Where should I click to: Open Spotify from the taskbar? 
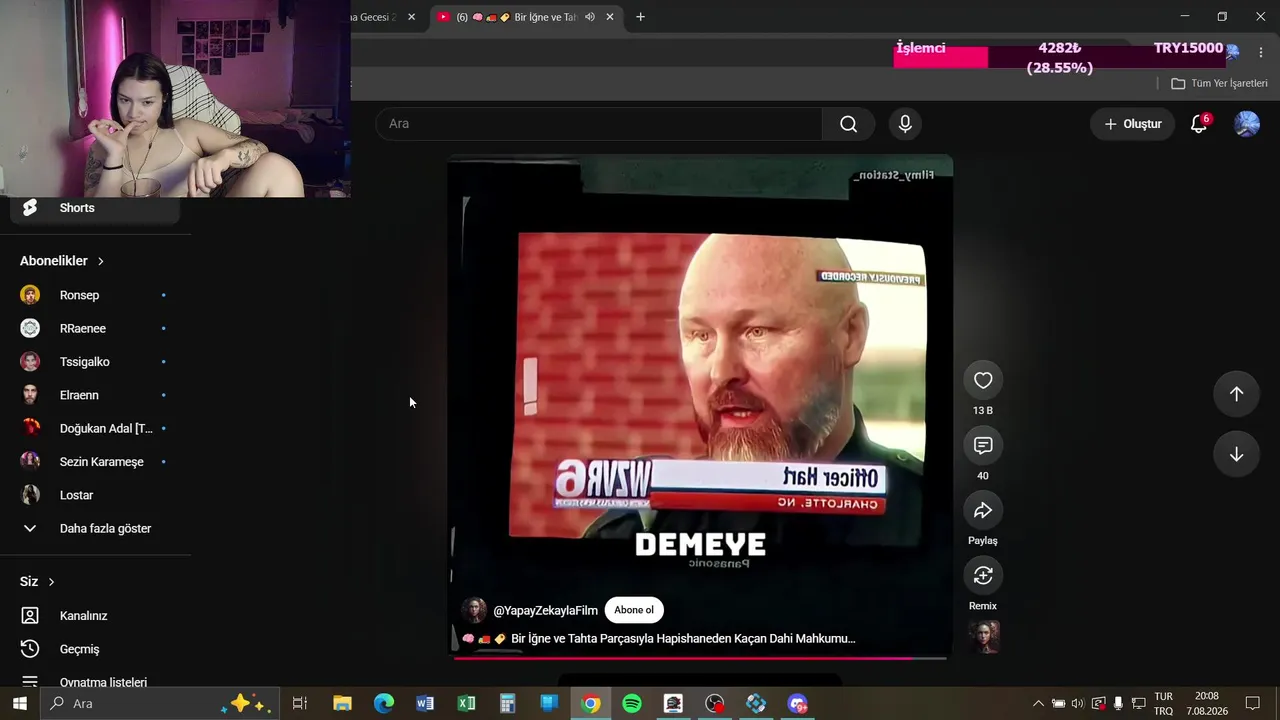coord(632,704)
